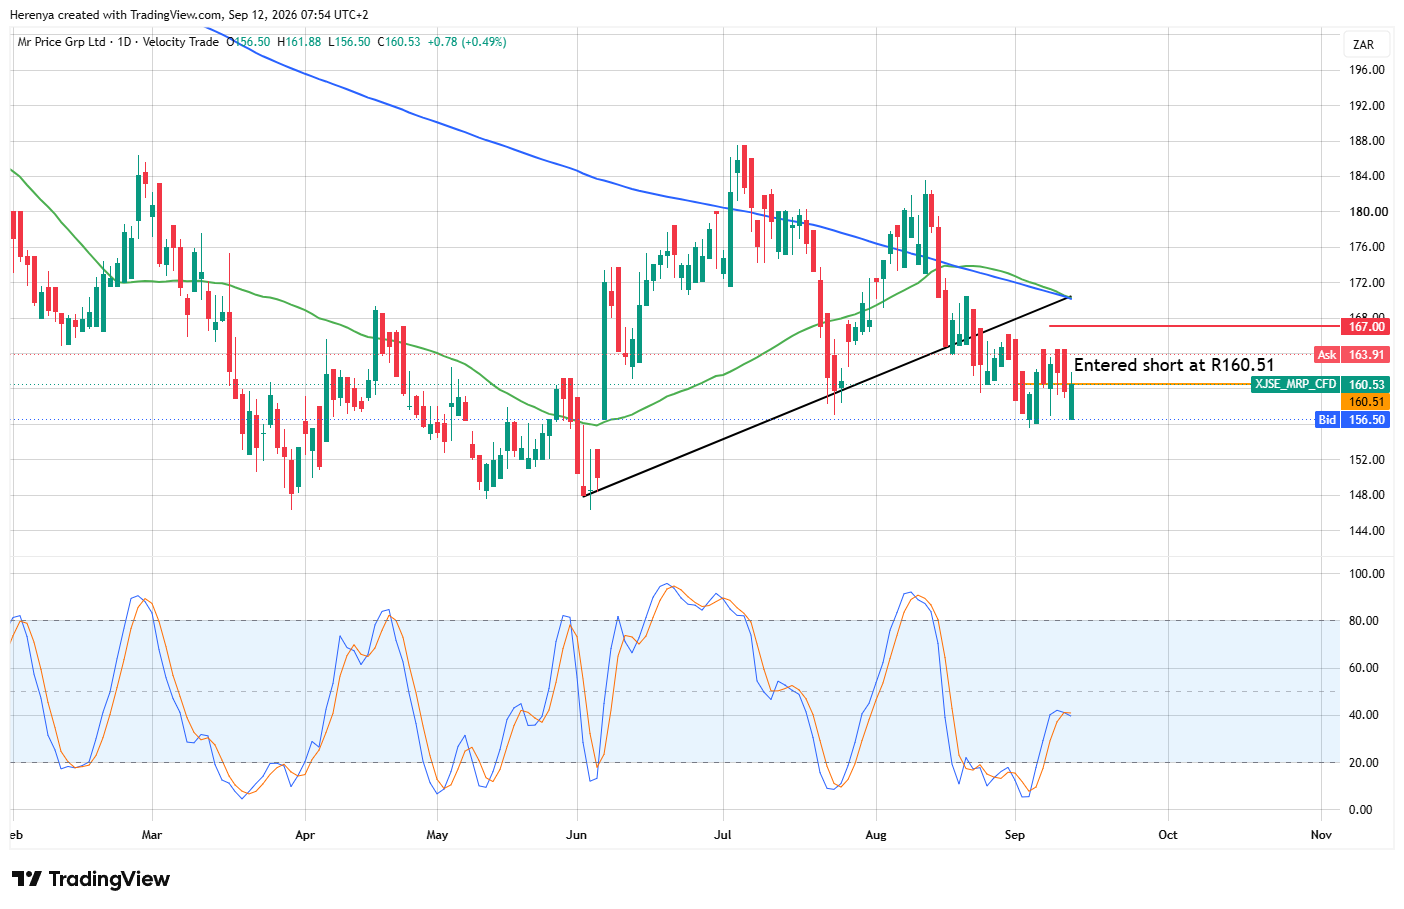Screen dimensions: 1404x909
Task: Select the Mr Price Grp Ltd title
Action: pos(61,42)
